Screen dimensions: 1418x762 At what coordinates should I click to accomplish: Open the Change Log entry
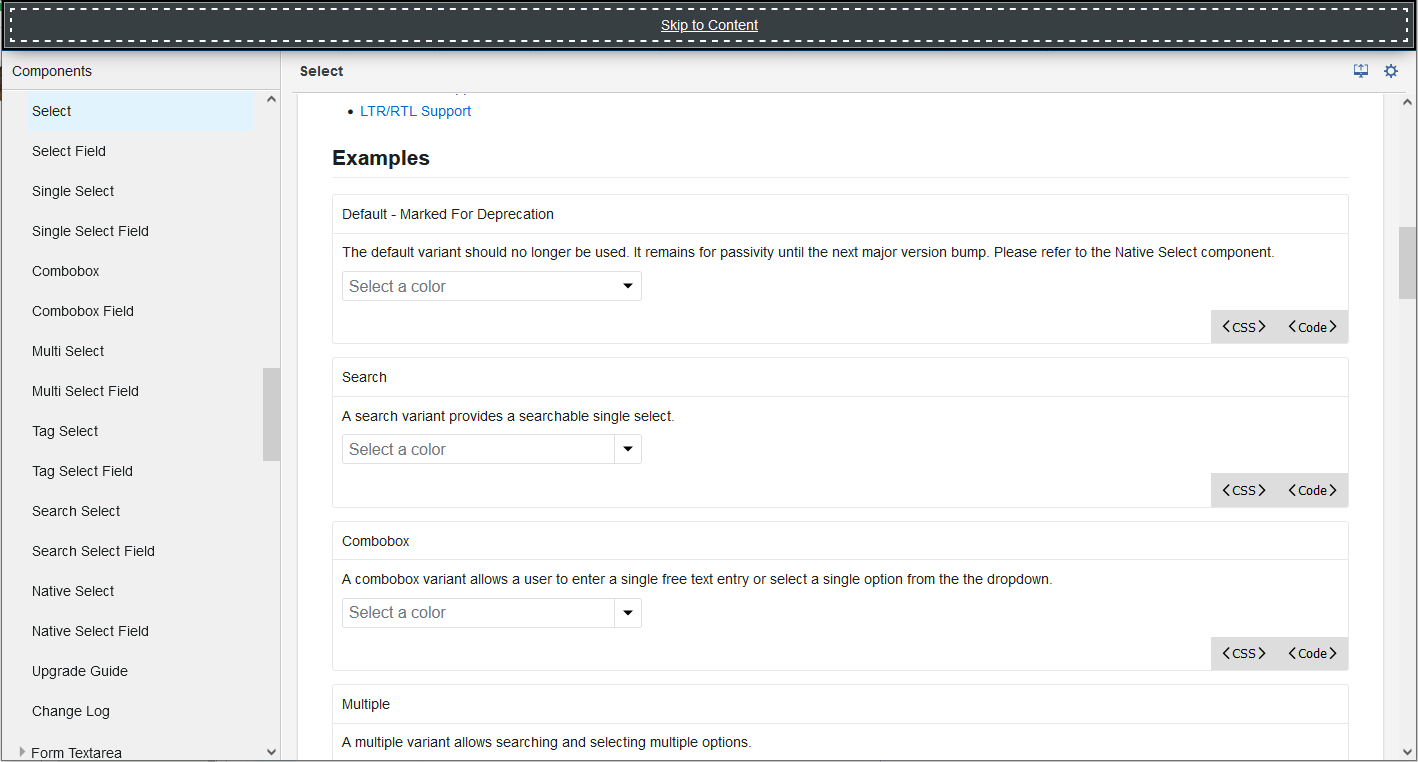pos(70,711)
